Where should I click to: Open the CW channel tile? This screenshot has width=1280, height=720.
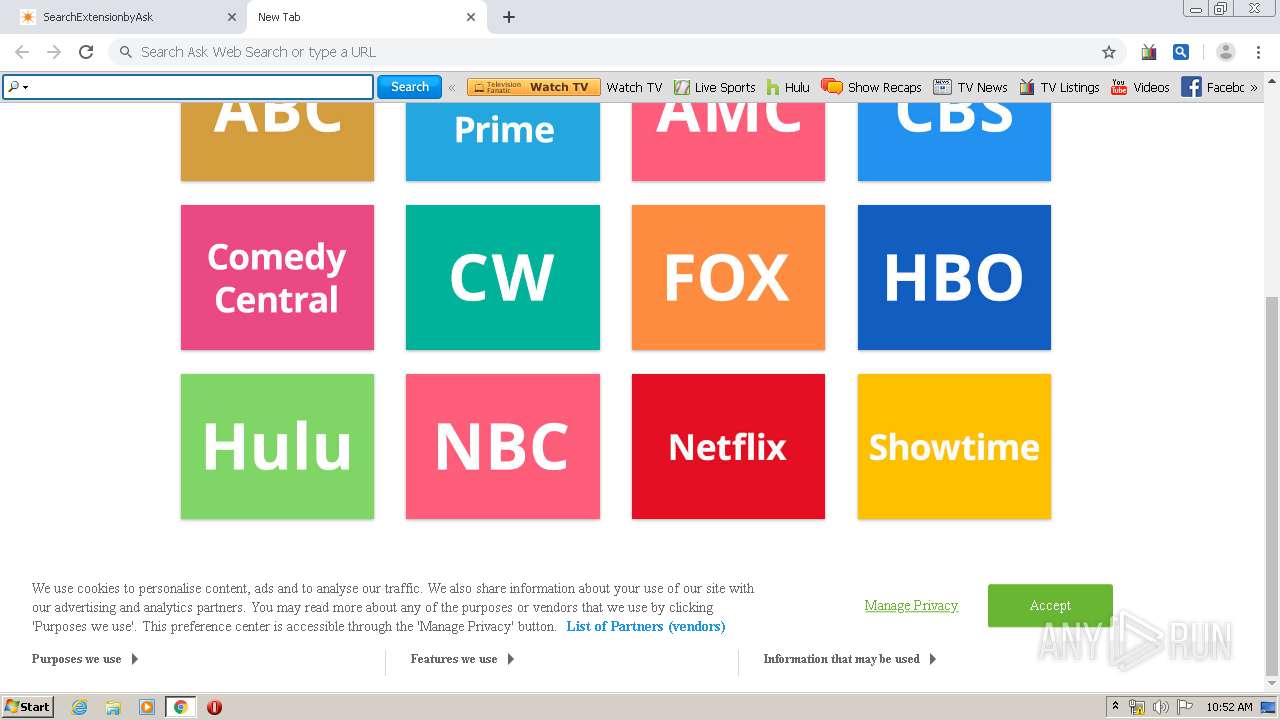(x=503, y=277)
